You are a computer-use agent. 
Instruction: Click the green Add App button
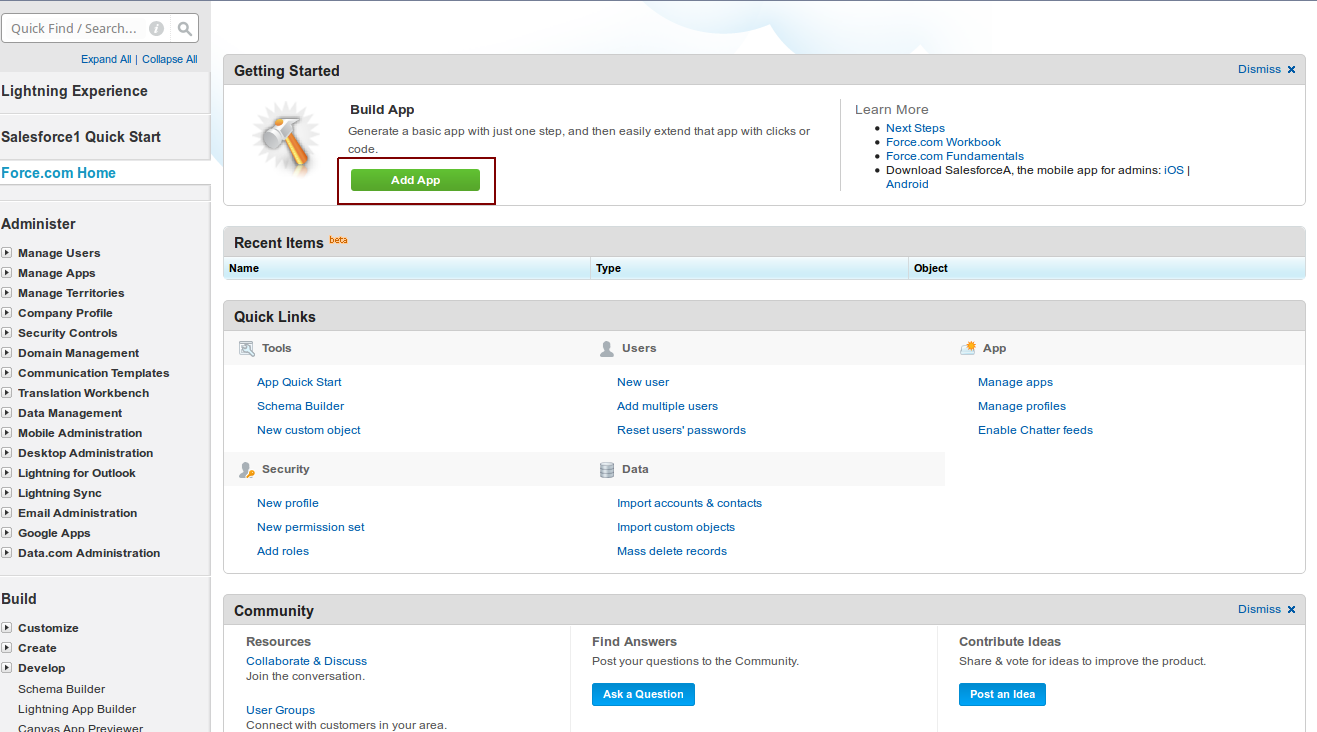click(415, 180)
